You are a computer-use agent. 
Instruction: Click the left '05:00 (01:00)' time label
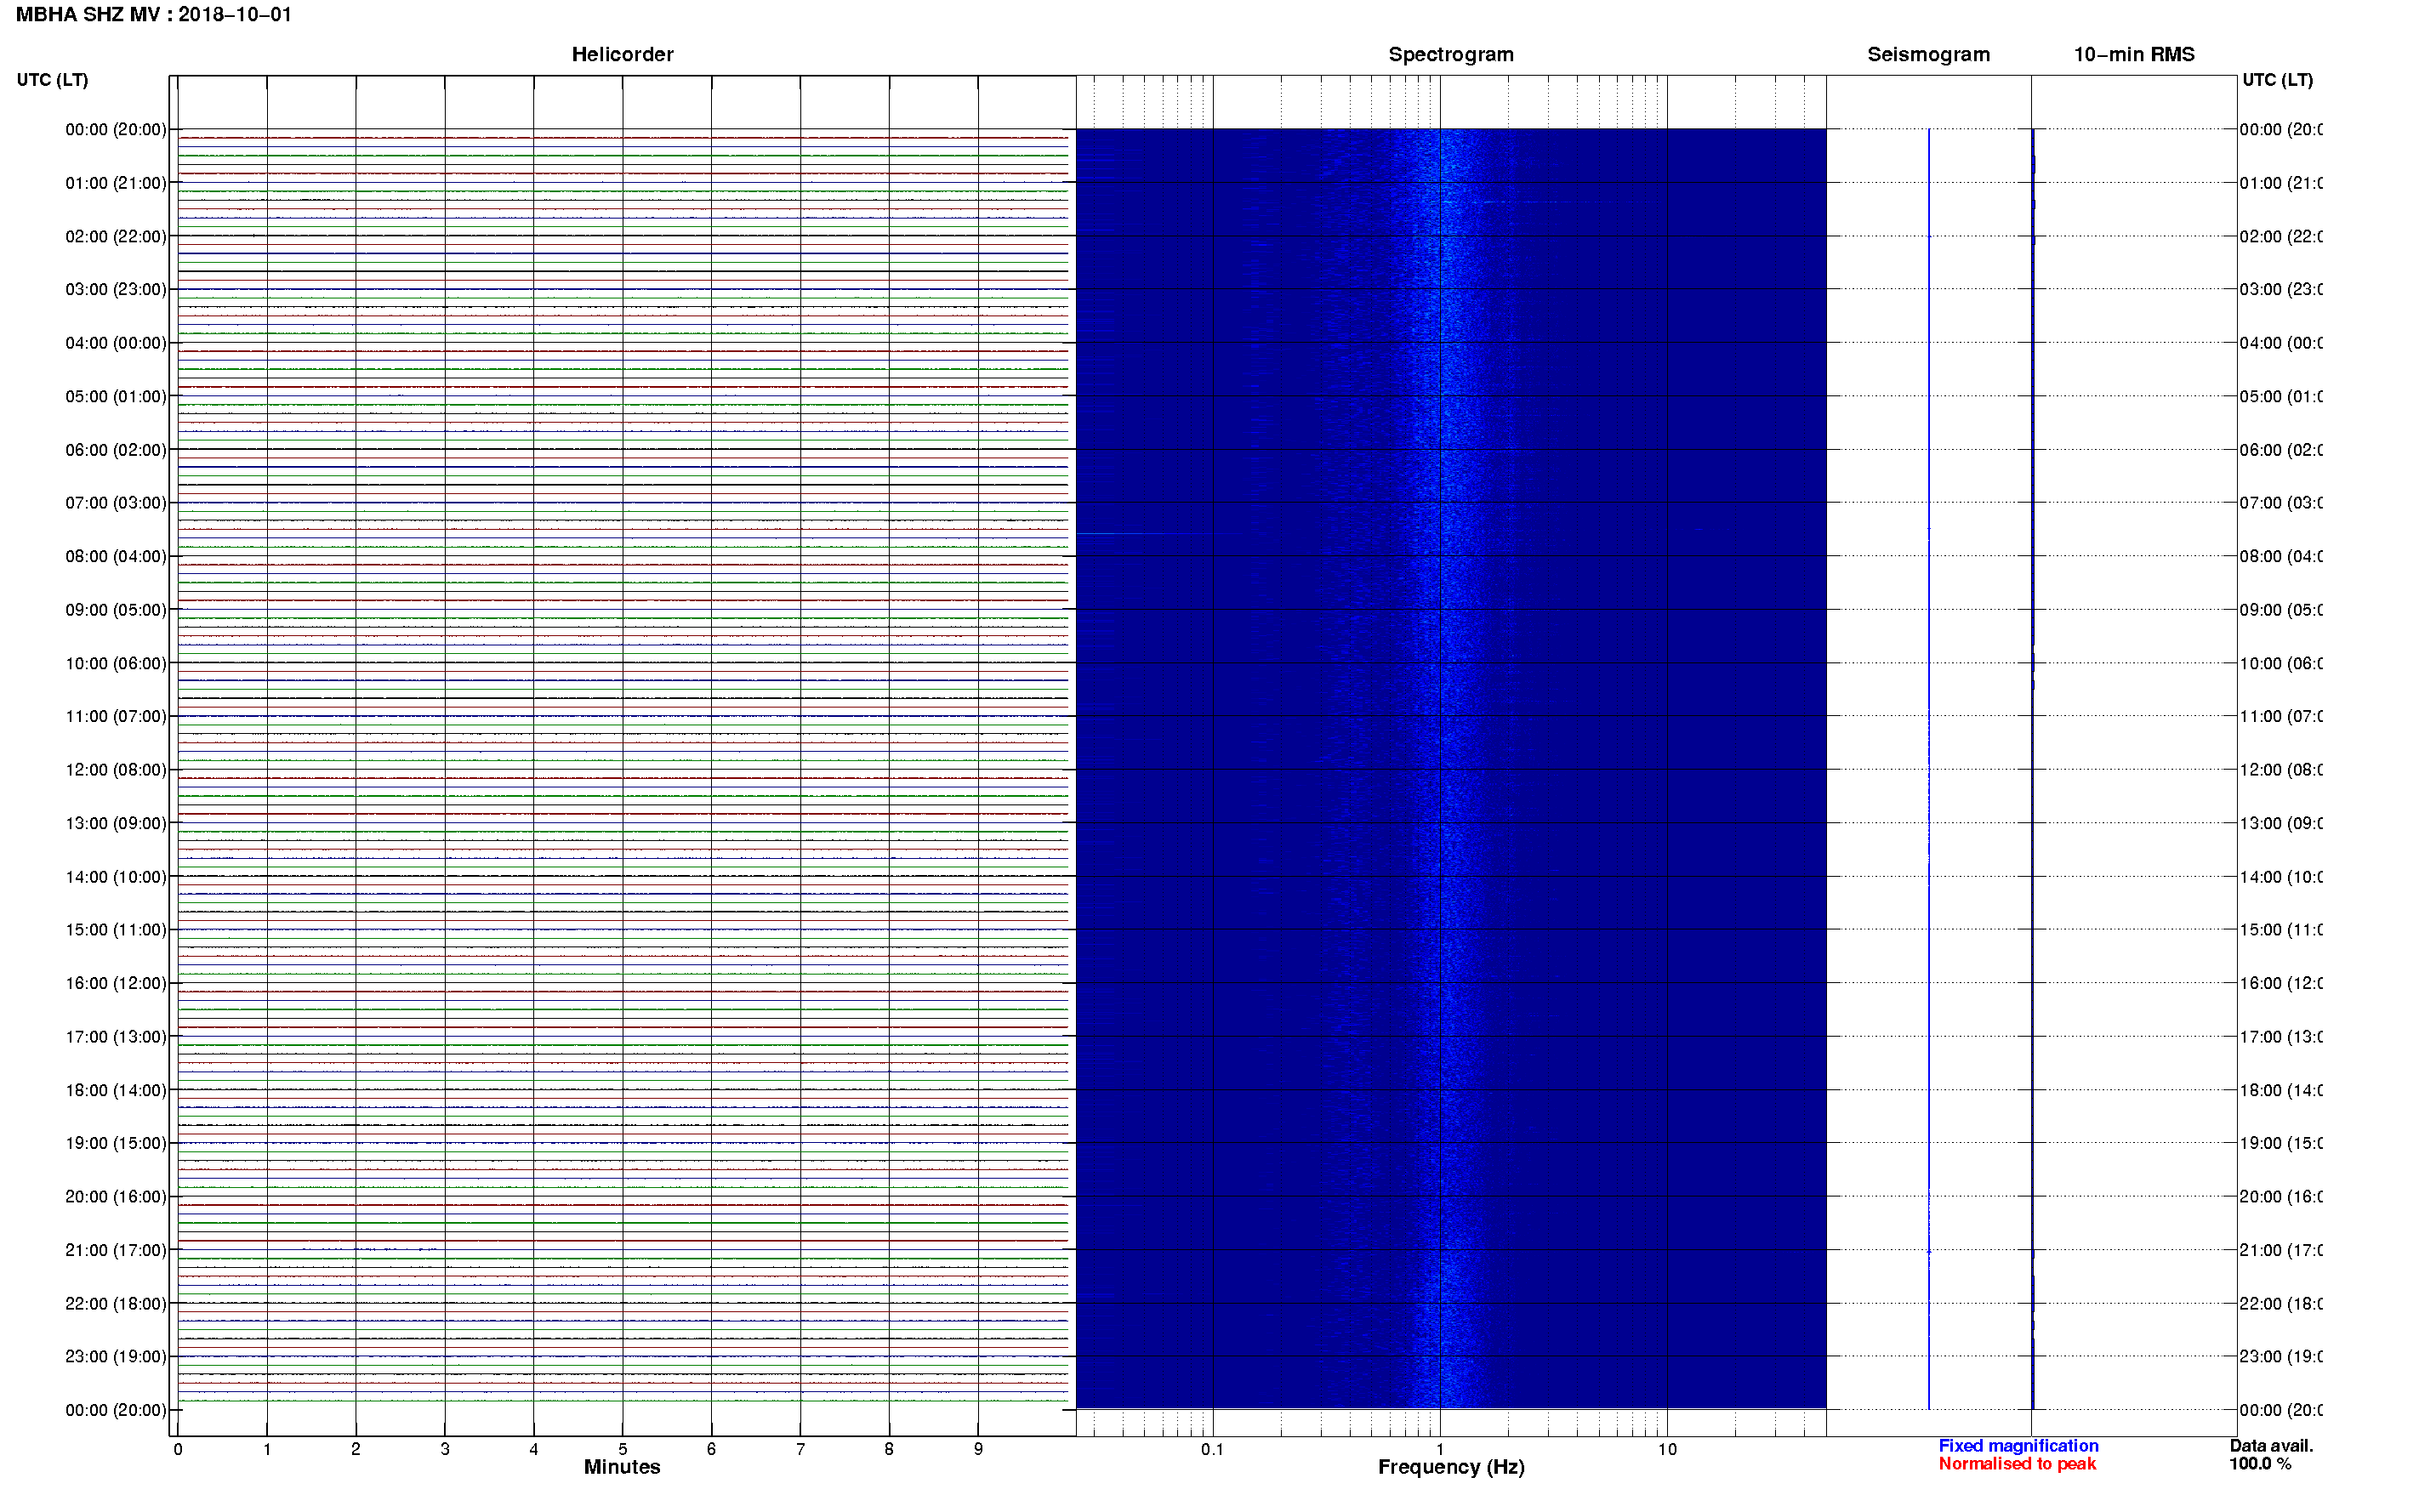pyautogui.click(x=116, y=397)
